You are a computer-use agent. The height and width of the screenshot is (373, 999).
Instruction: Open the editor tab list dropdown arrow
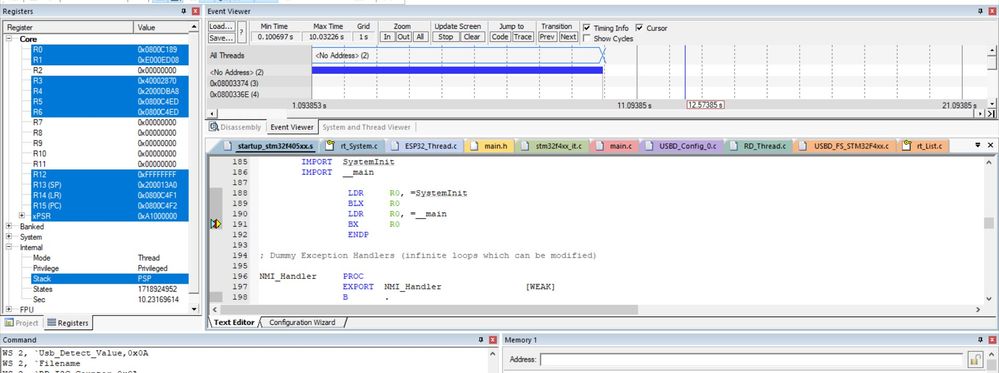click(979, 145)
